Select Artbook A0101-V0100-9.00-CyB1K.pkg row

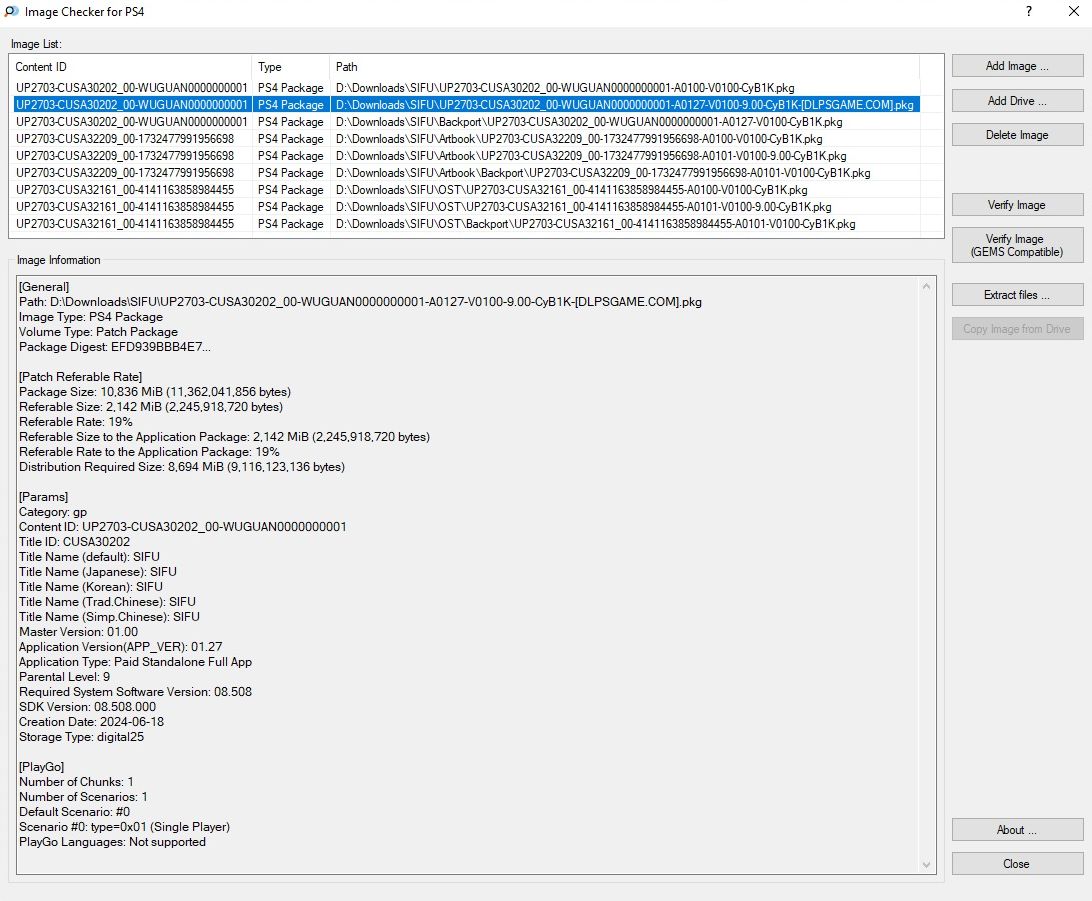point(467,156)
